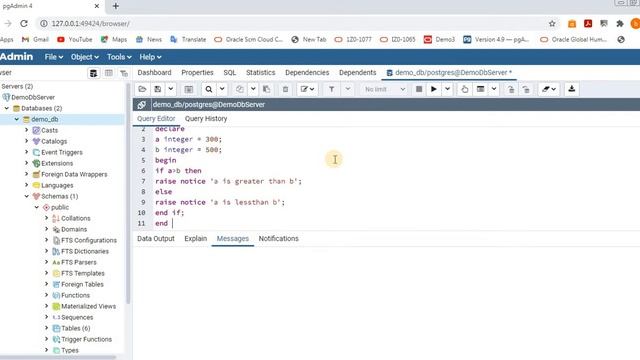Select the DemoDbServer server node

pos(33,97)
